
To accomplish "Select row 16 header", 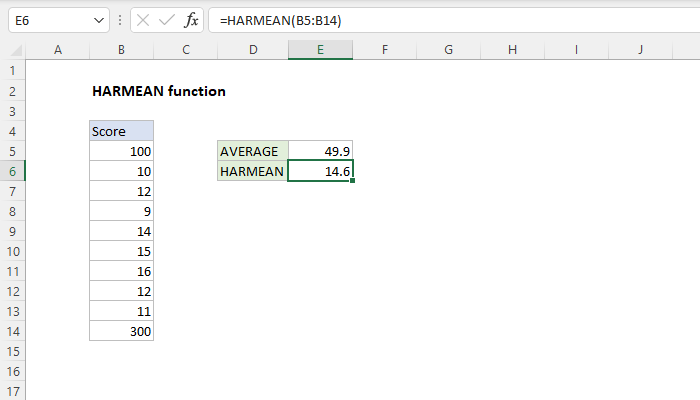I will pos(12,371).
